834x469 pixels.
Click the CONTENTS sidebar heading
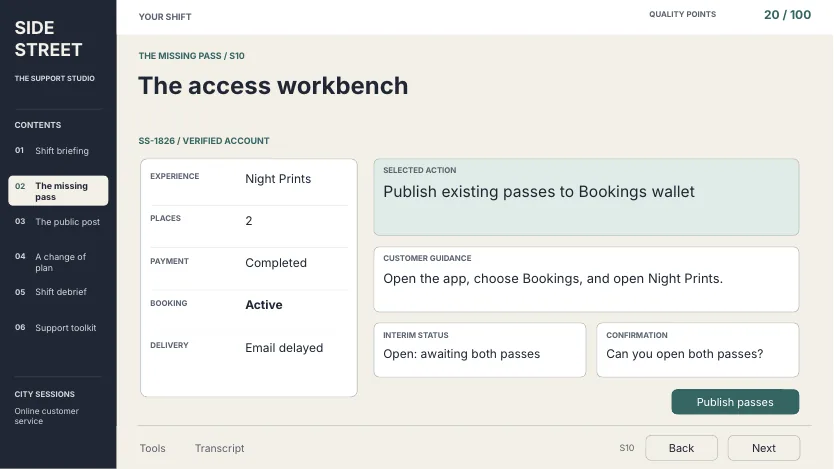[x=38, y=125]
